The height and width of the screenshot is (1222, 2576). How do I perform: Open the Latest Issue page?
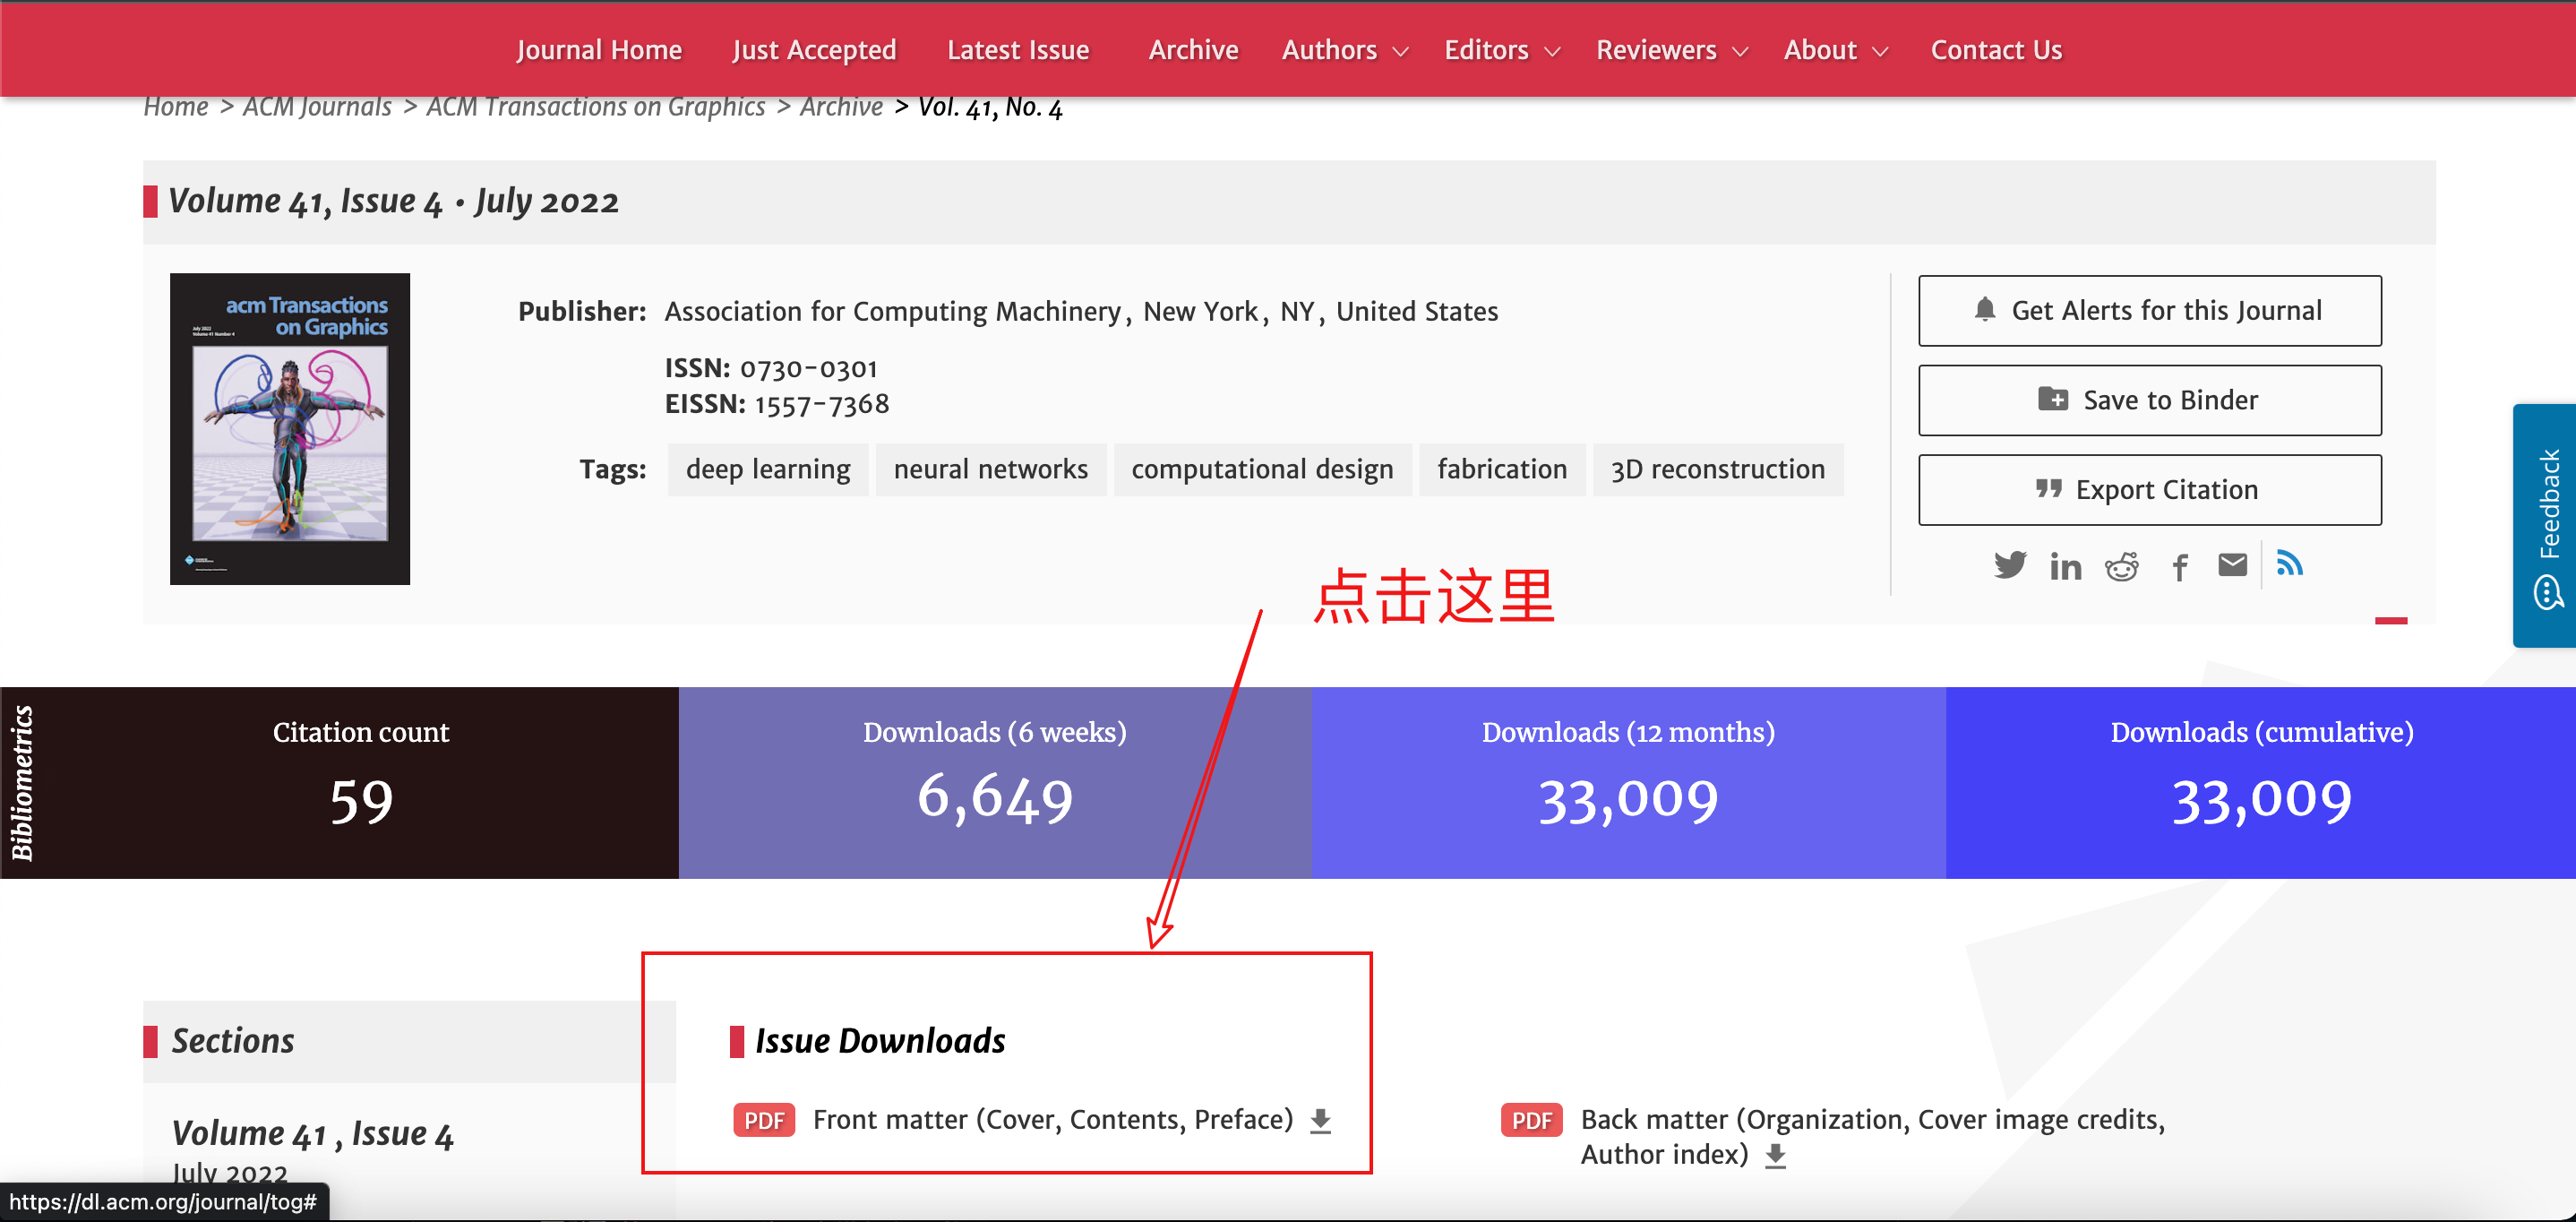pyautogui.click(x=1018, y=50)
